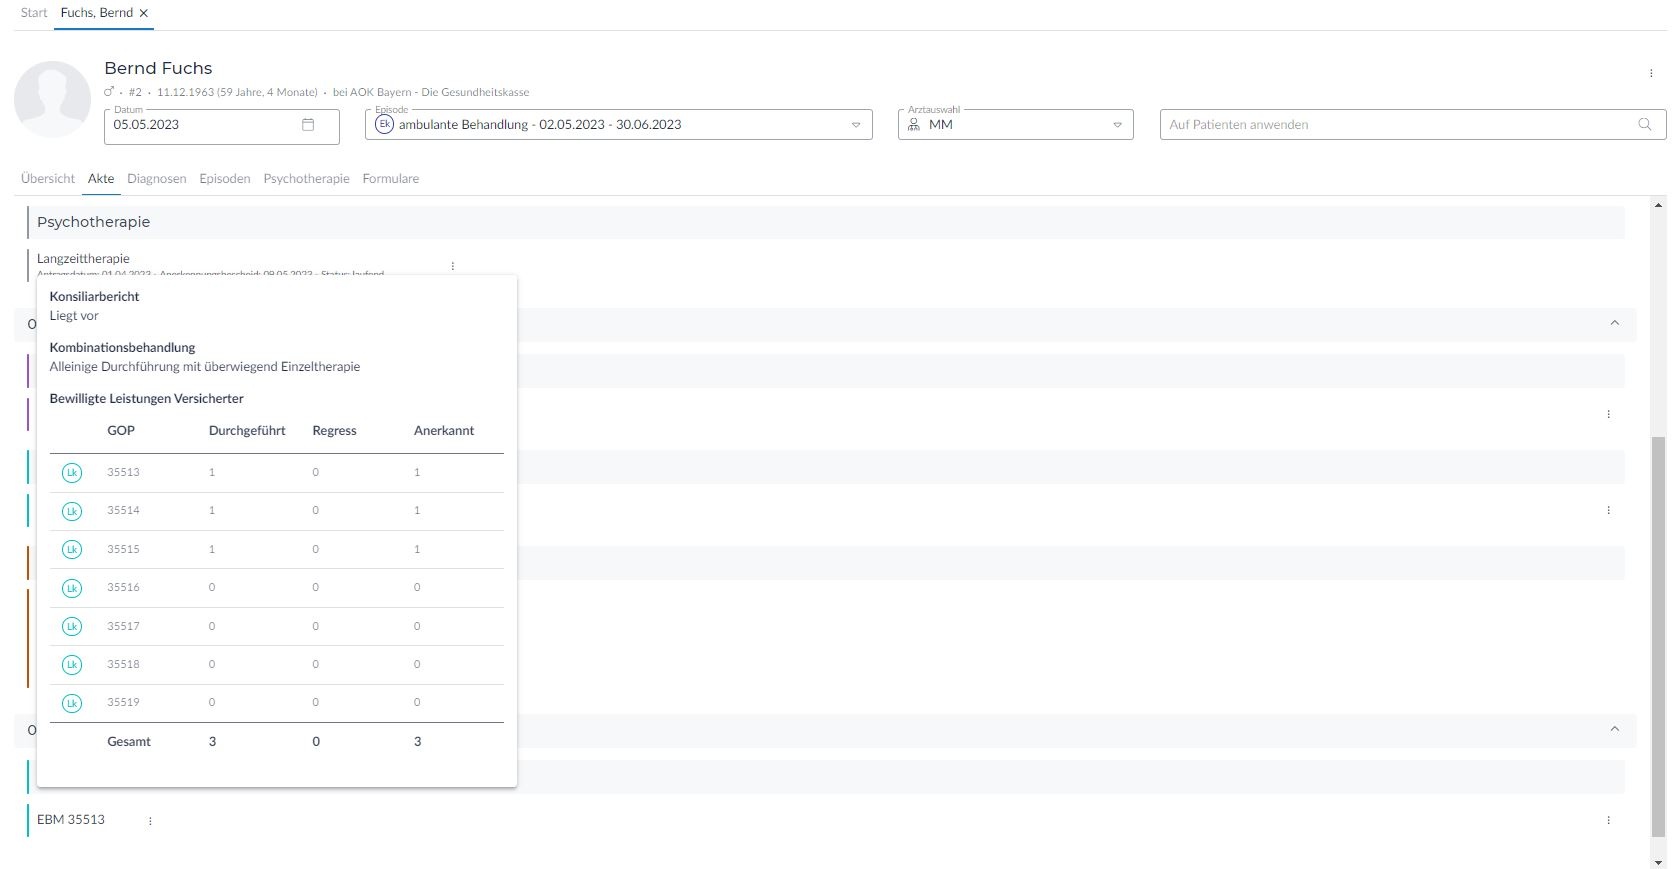Click the Lk icon beside GOP 35519
The width and height of the screenshot is (1677, 869).
pos(72,703)
